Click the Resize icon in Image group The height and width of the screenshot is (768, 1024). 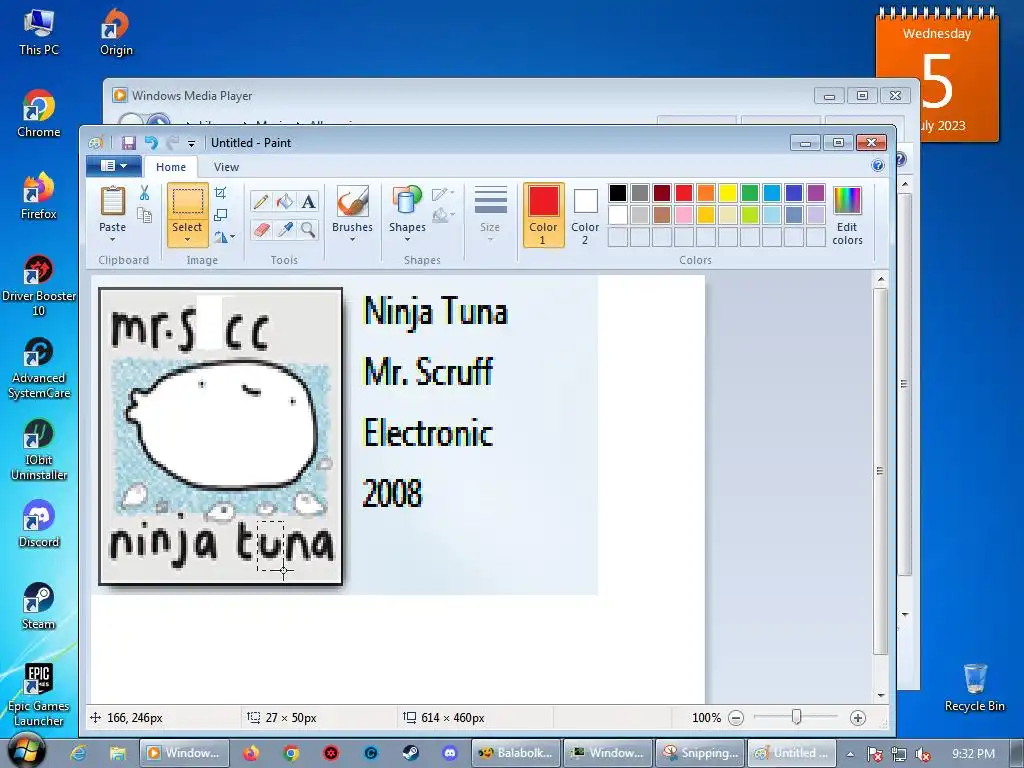click(221, 215)
